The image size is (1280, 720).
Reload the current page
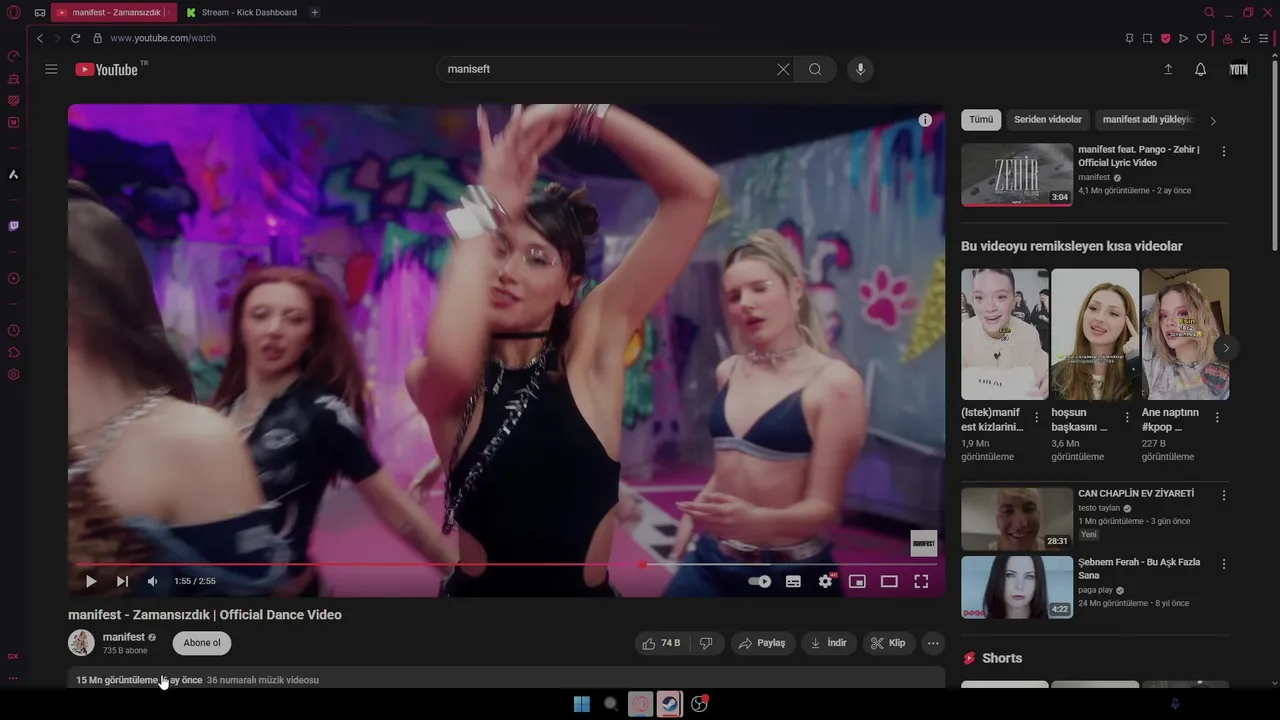point(75,38)
